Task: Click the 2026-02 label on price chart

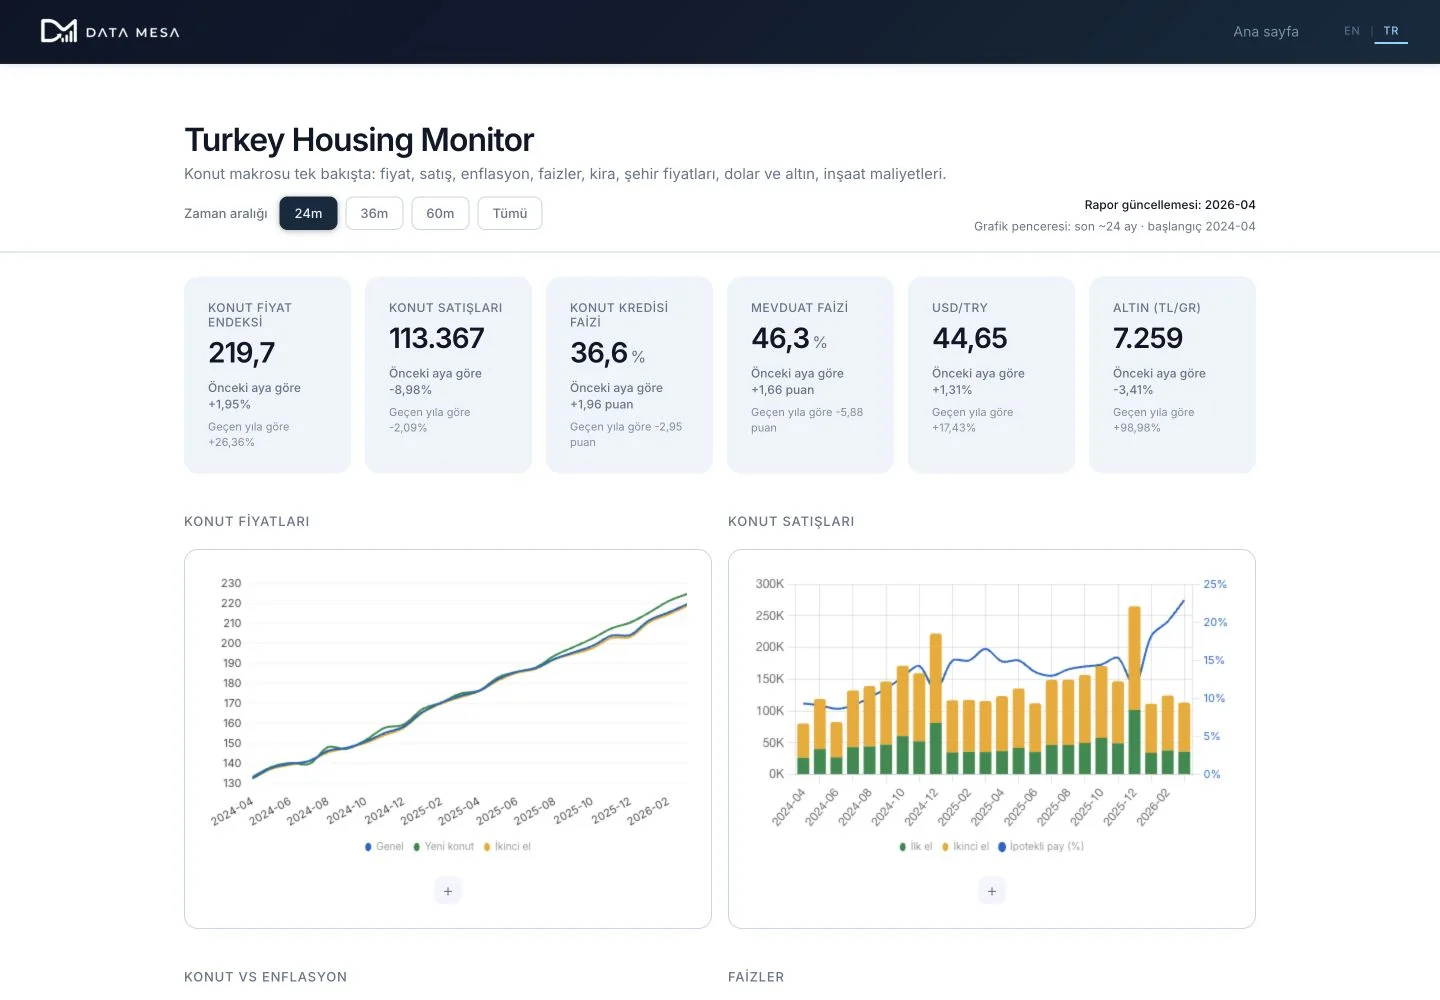Action: point(649,811)
